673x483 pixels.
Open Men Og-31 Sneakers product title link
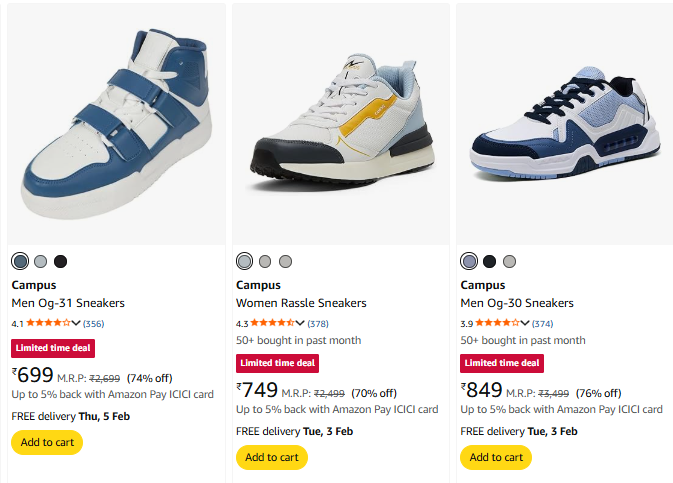(68, 303)
